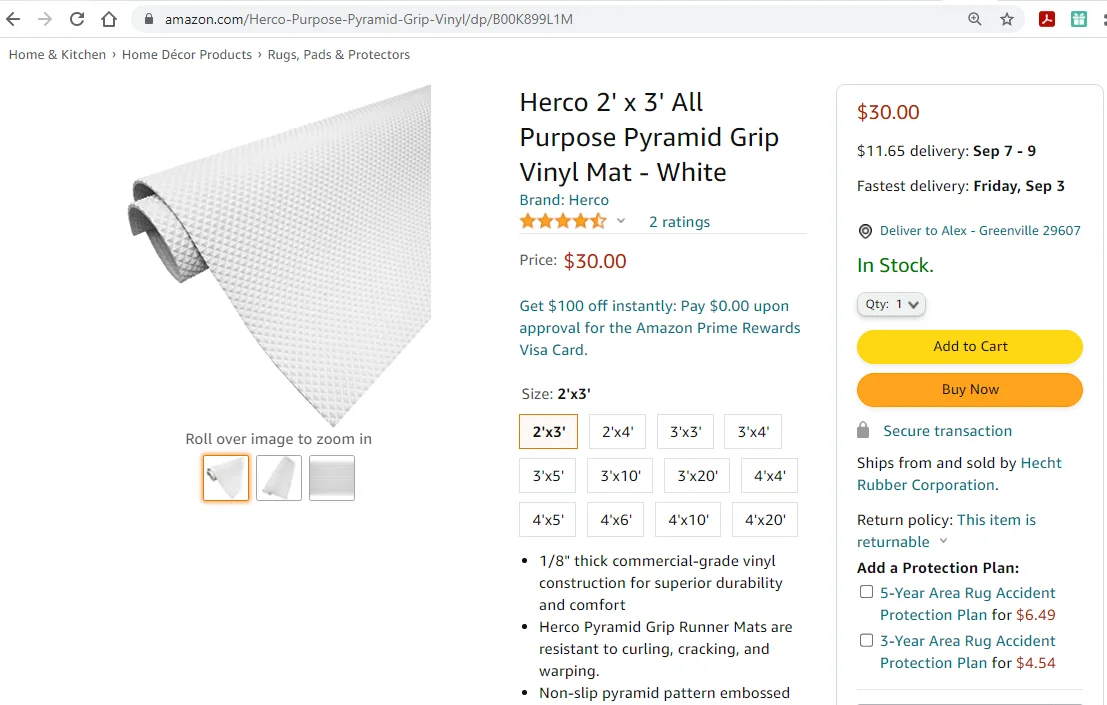Select the 3'x10' size swatch
The image size is (1107, 705).
tap(620, 476)
